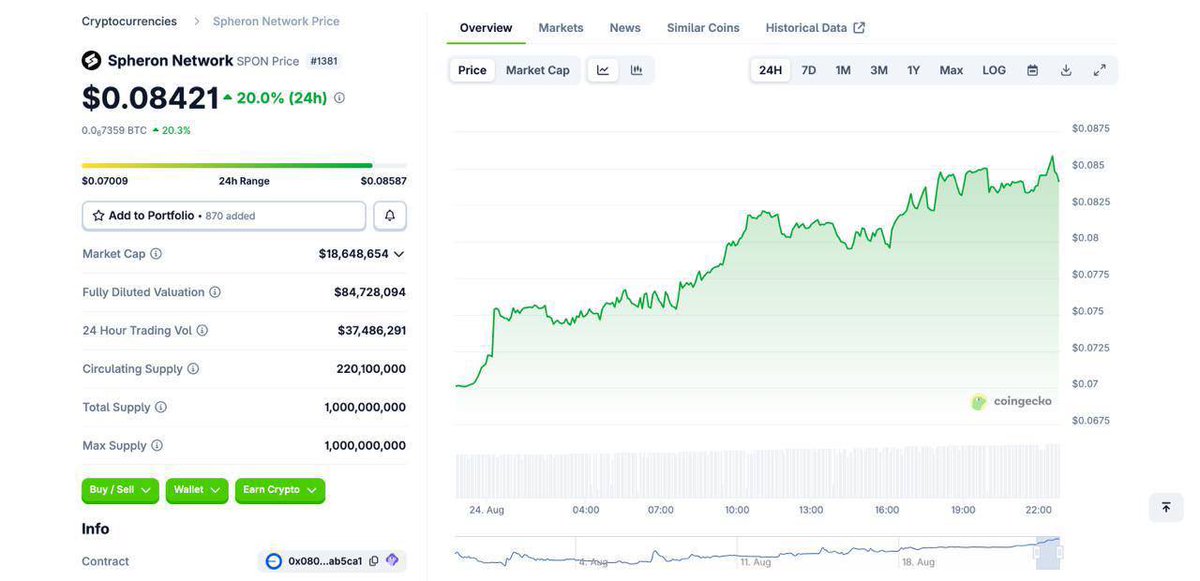
Task: Click the 24h low value $0.07009
Action: coord(105,181)
